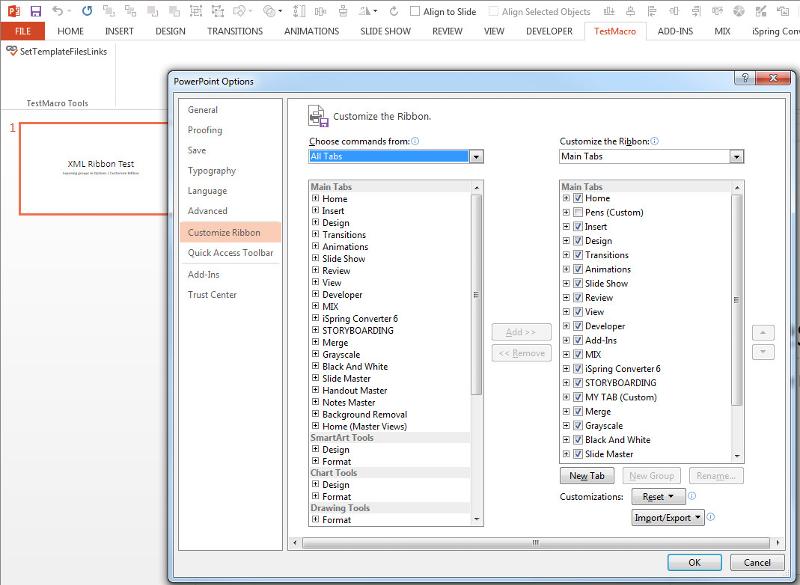Open the Customize the Ribbon dropdown
Viewport: 800px width, 585px height.
pyautogui.click(x=737, y=156)
